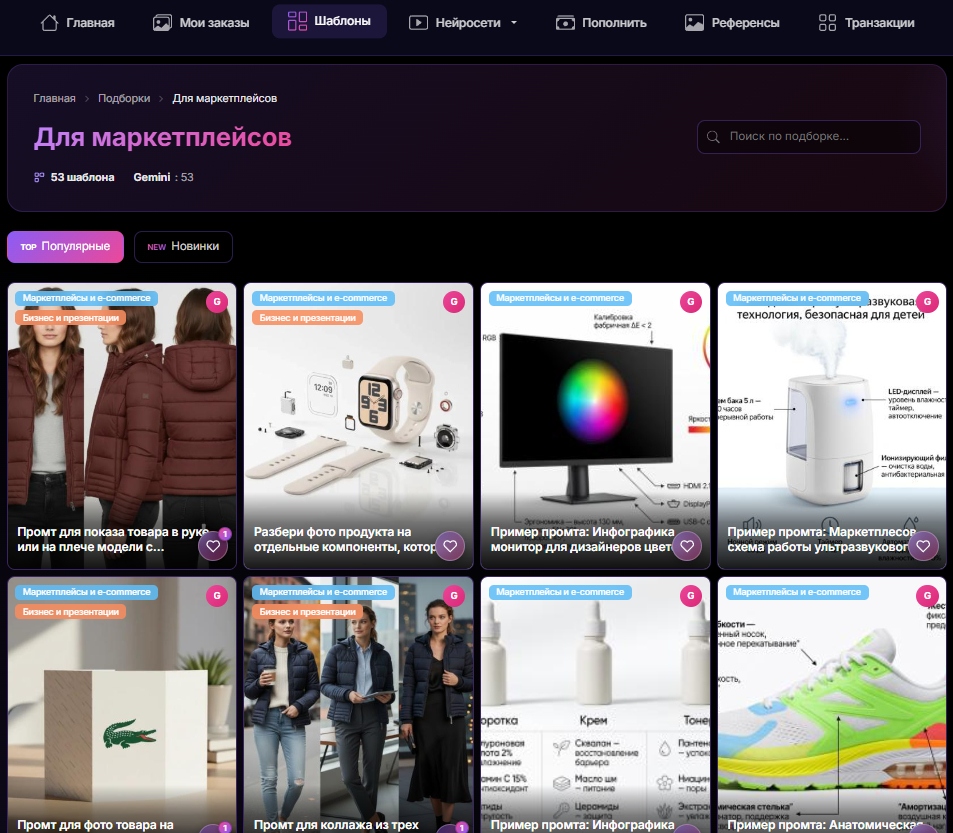Go to Главная breadcrumb link
953x833 pixels.
(54, 98)
